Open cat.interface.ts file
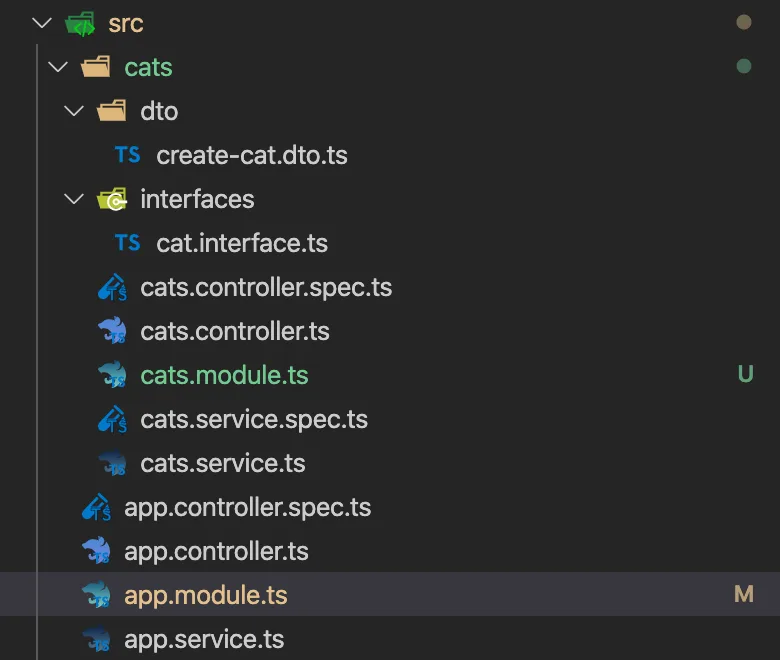 tap(242, 243)
